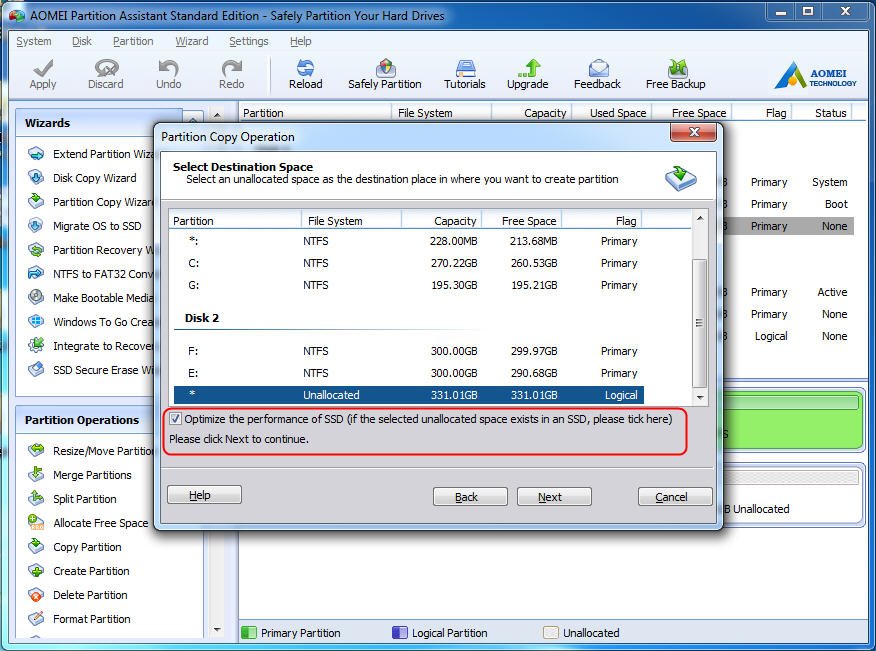The width and height of the screenshot is (876, 651).
Task: Click the Reload toolbar icon
Action: coord(305,75)
